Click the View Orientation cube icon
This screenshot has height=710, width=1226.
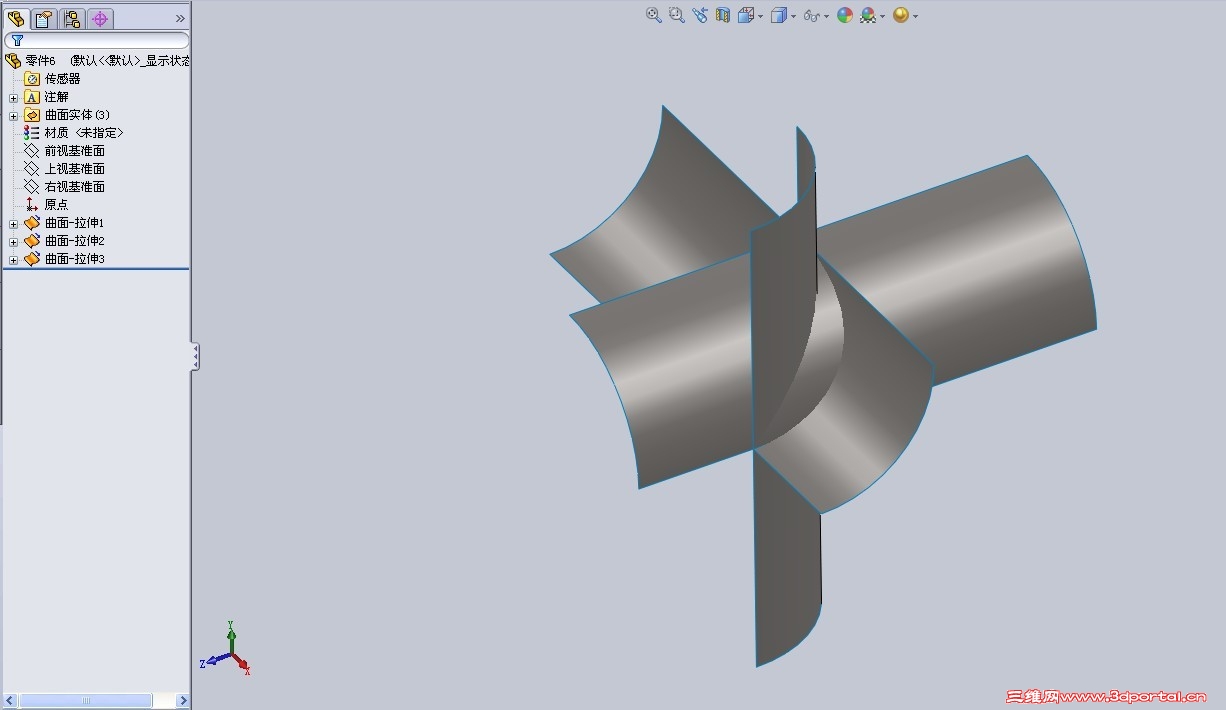745,15
